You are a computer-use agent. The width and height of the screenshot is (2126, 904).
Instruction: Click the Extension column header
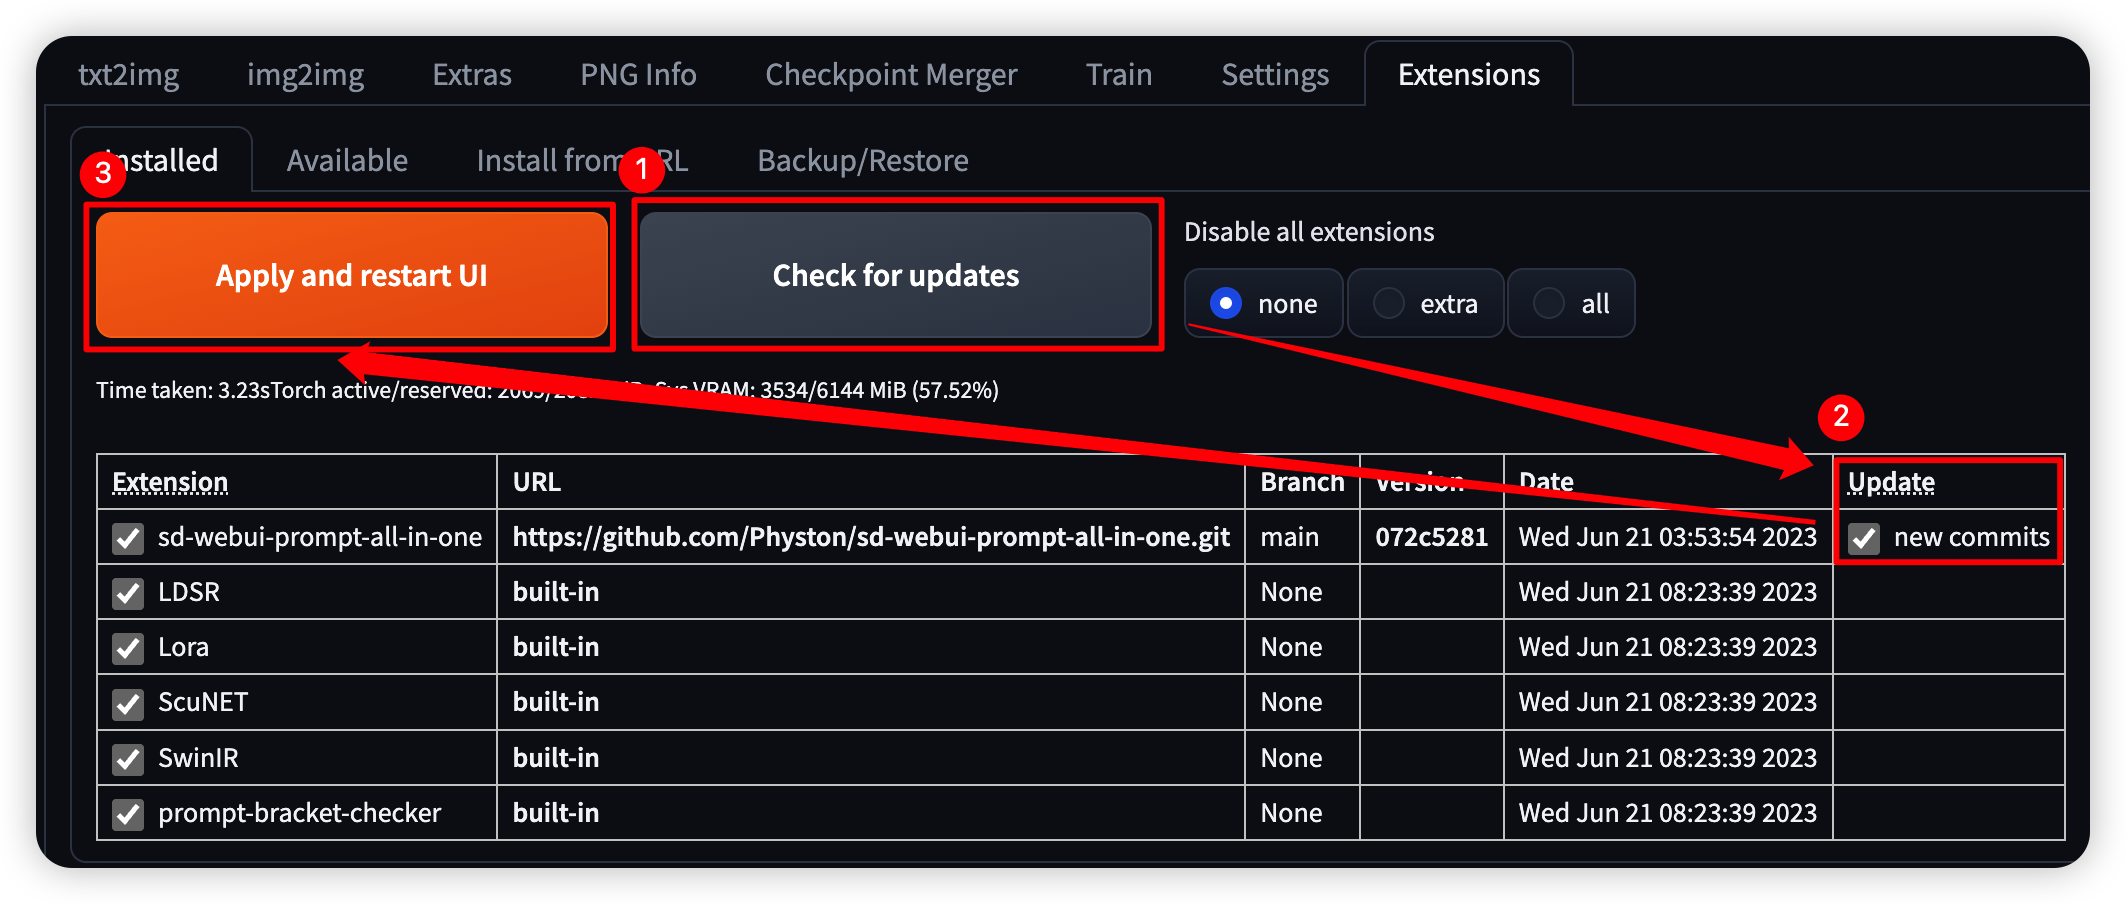click(x=170, y=482)
